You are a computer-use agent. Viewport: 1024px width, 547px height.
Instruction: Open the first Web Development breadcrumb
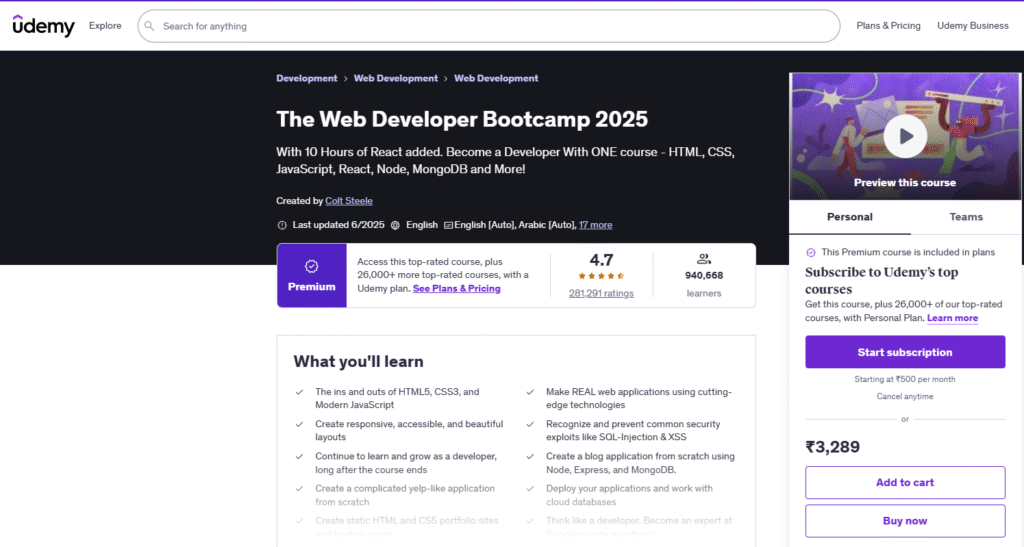tap(396, 78)
